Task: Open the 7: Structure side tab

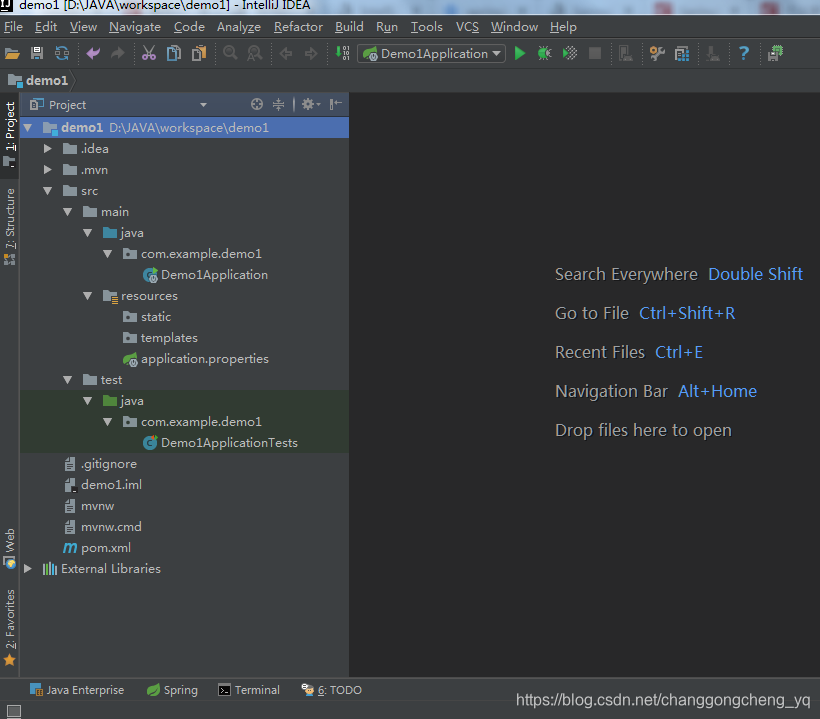Action: coord(10,226)
